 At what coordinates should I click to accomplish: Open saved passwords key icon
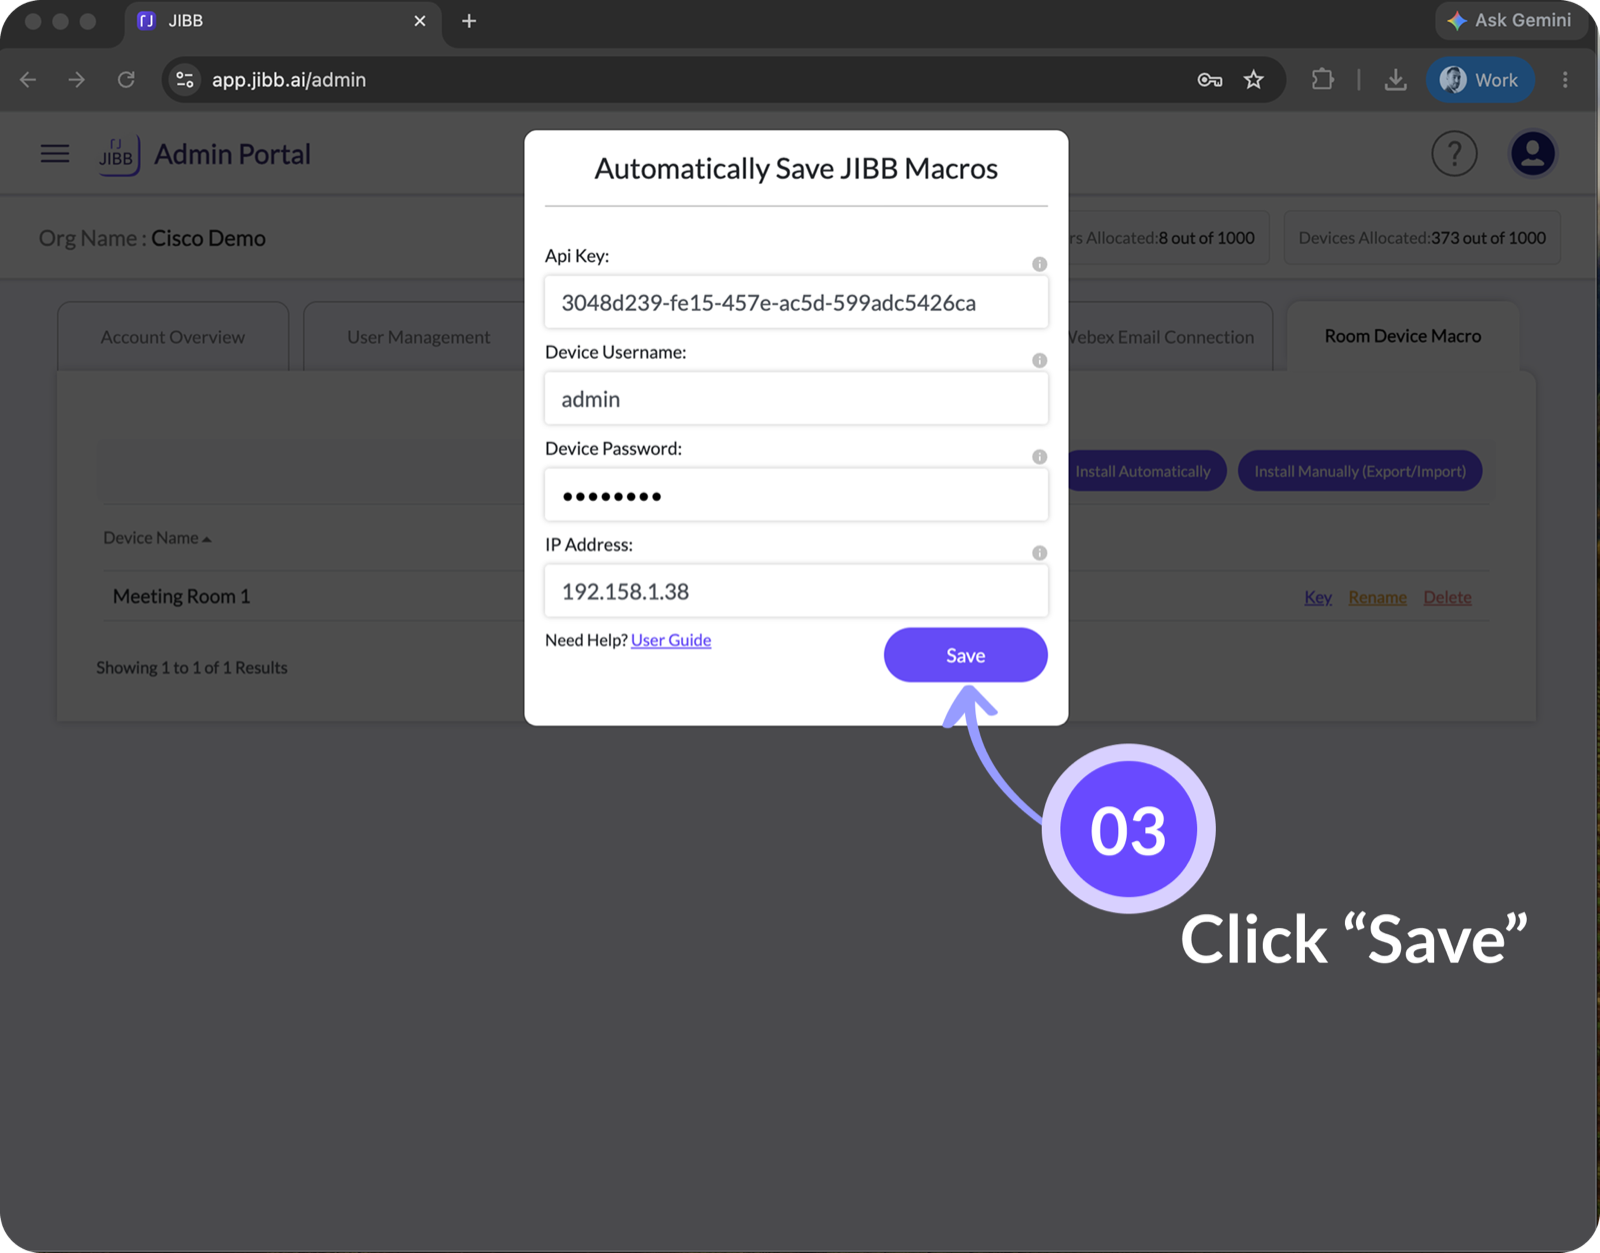(1210, 80)
